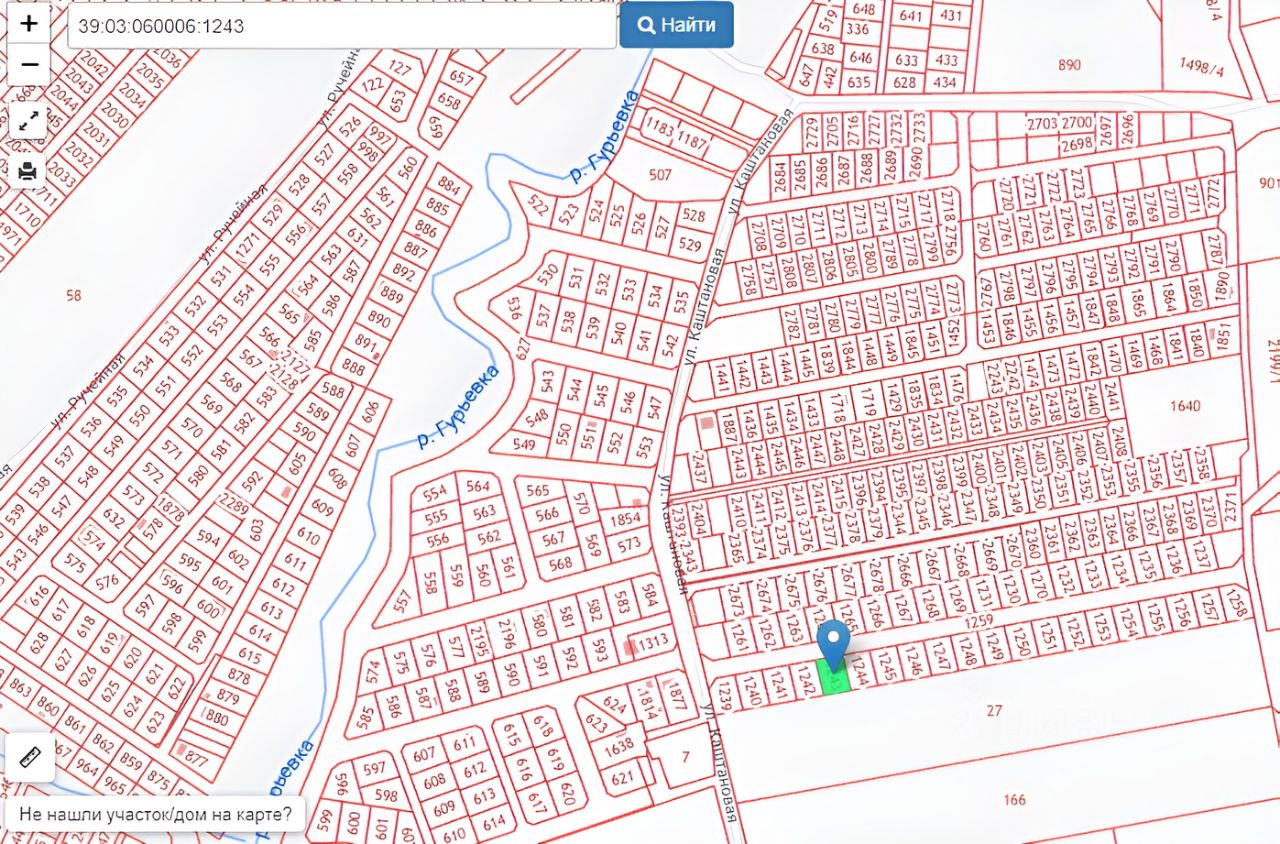This screenshot has height=844, width=1280.
Task: Click the middle р. Гурьевка river label
Action: (458, 408)
